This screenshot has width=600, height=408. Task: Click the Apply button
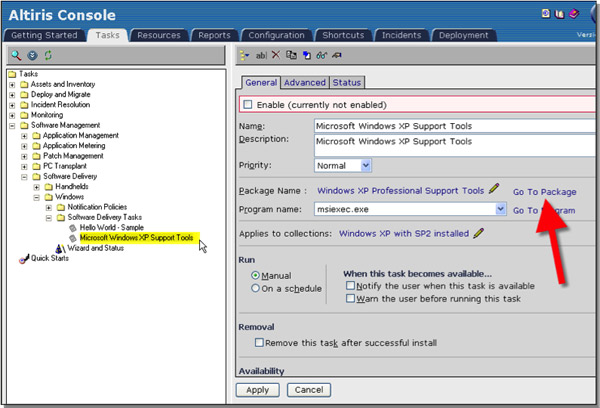click(x=258, y=390)
